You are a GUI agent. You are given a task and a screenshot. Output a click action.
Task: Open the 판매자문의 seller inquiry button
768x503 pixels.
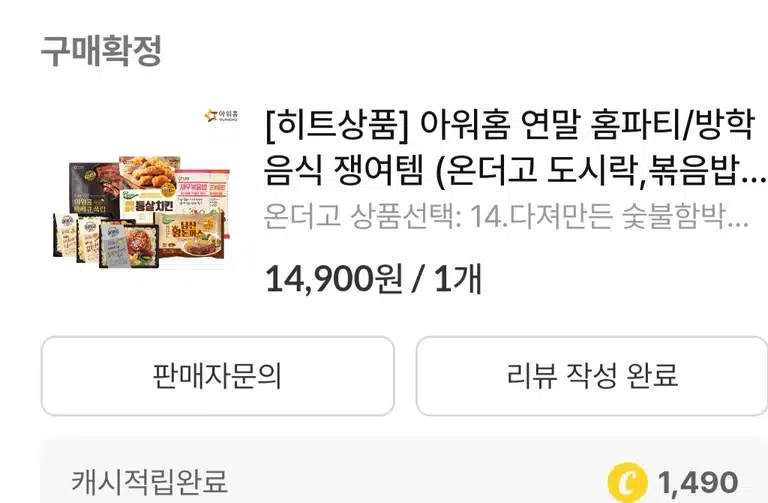pos(218,376)
